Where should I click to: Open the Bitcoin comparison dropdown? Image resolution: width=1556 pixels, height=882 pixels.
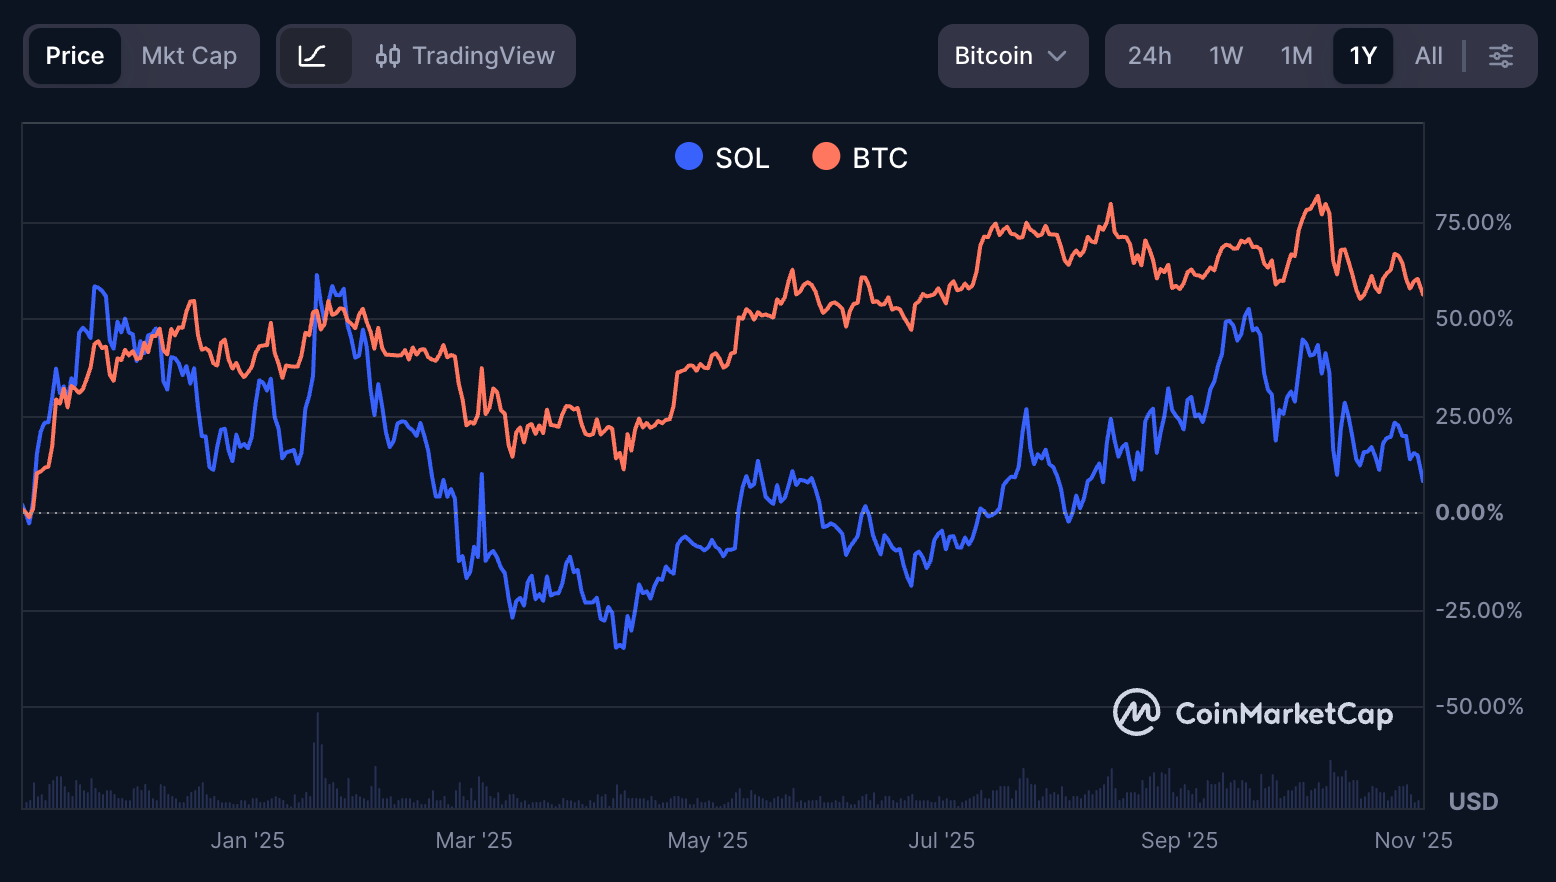1012,56
